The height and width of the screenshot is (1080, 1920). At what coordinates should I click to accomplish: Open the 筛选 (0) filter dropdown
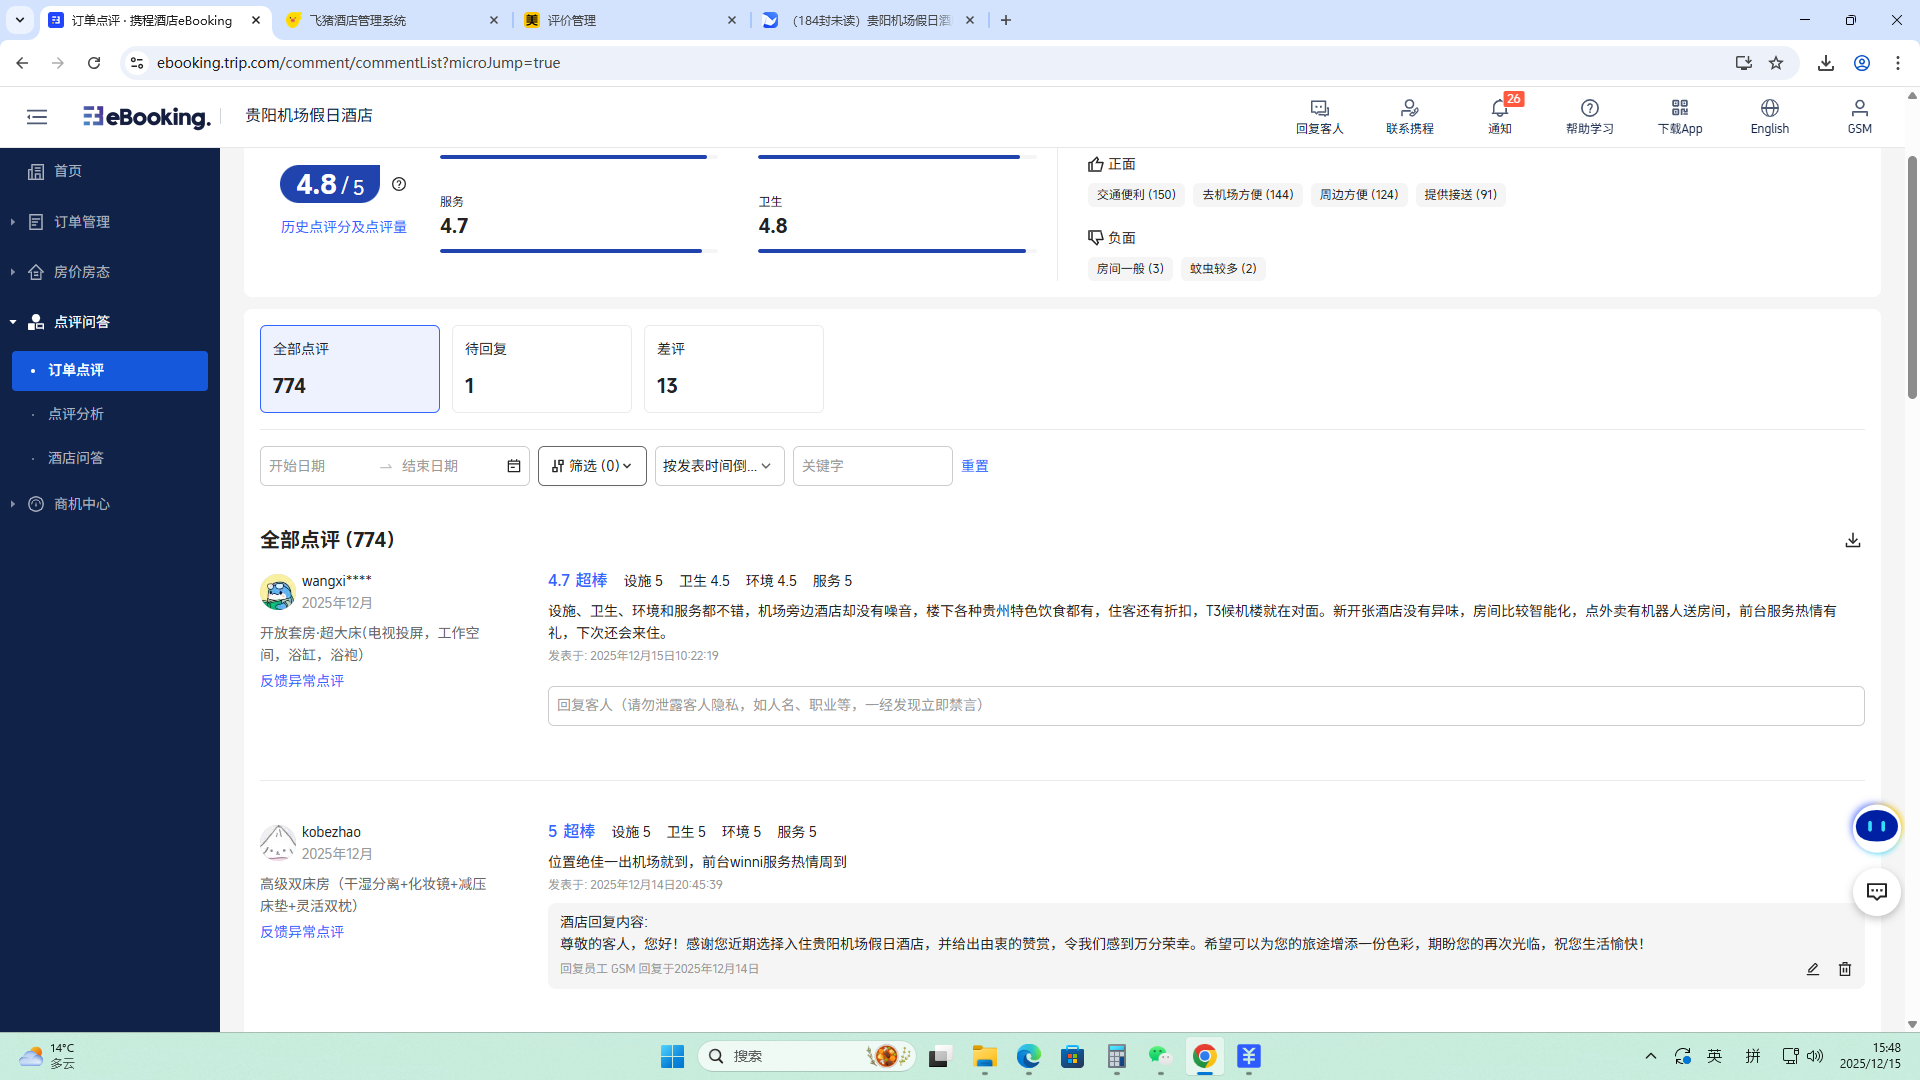(x=592, y=466)
